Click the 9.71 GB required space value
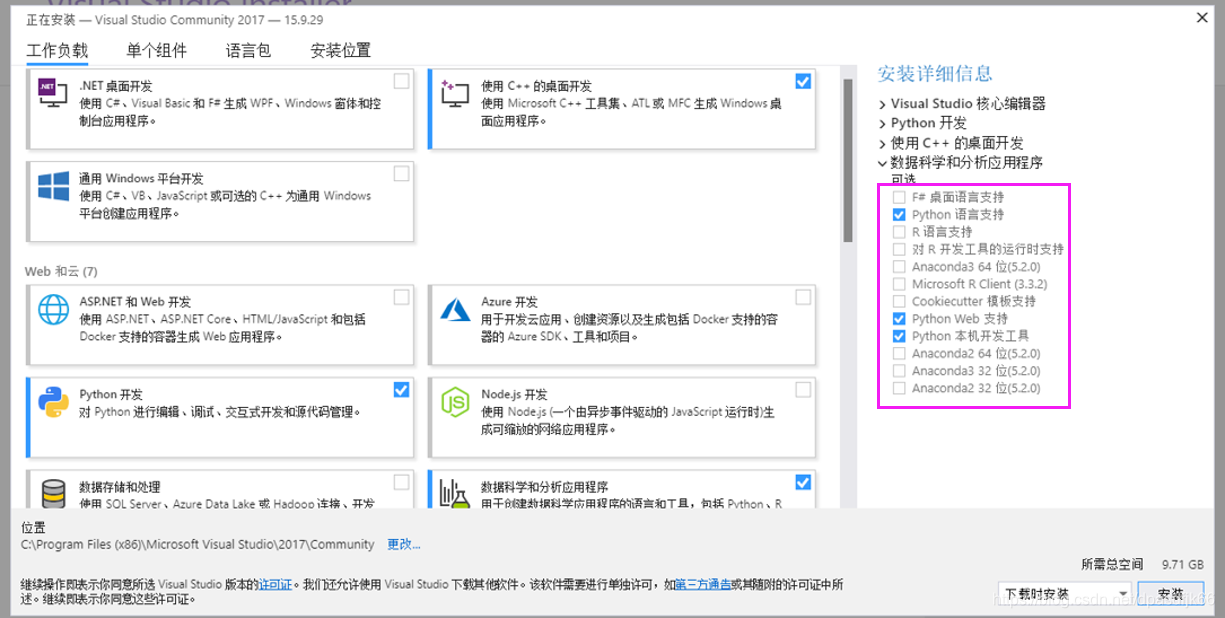 (1182, 564)
